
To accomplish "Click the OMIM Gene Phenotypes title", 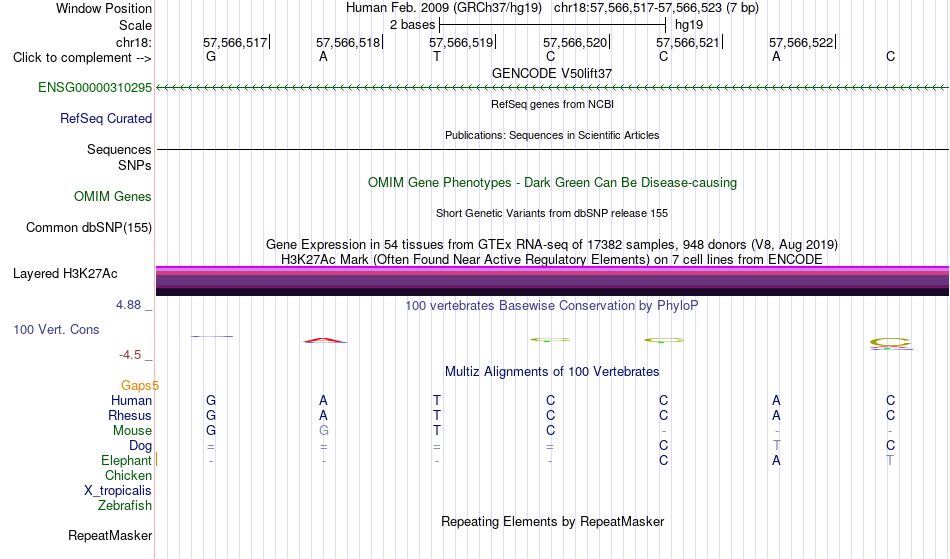I will click(552, 182).
